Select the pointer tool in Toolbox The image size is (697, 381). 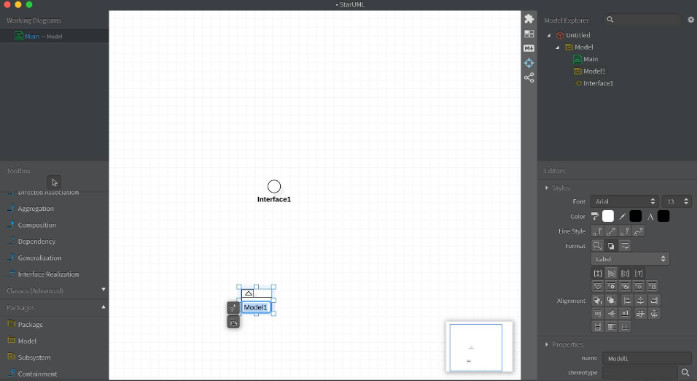click(x=54, y=182)
